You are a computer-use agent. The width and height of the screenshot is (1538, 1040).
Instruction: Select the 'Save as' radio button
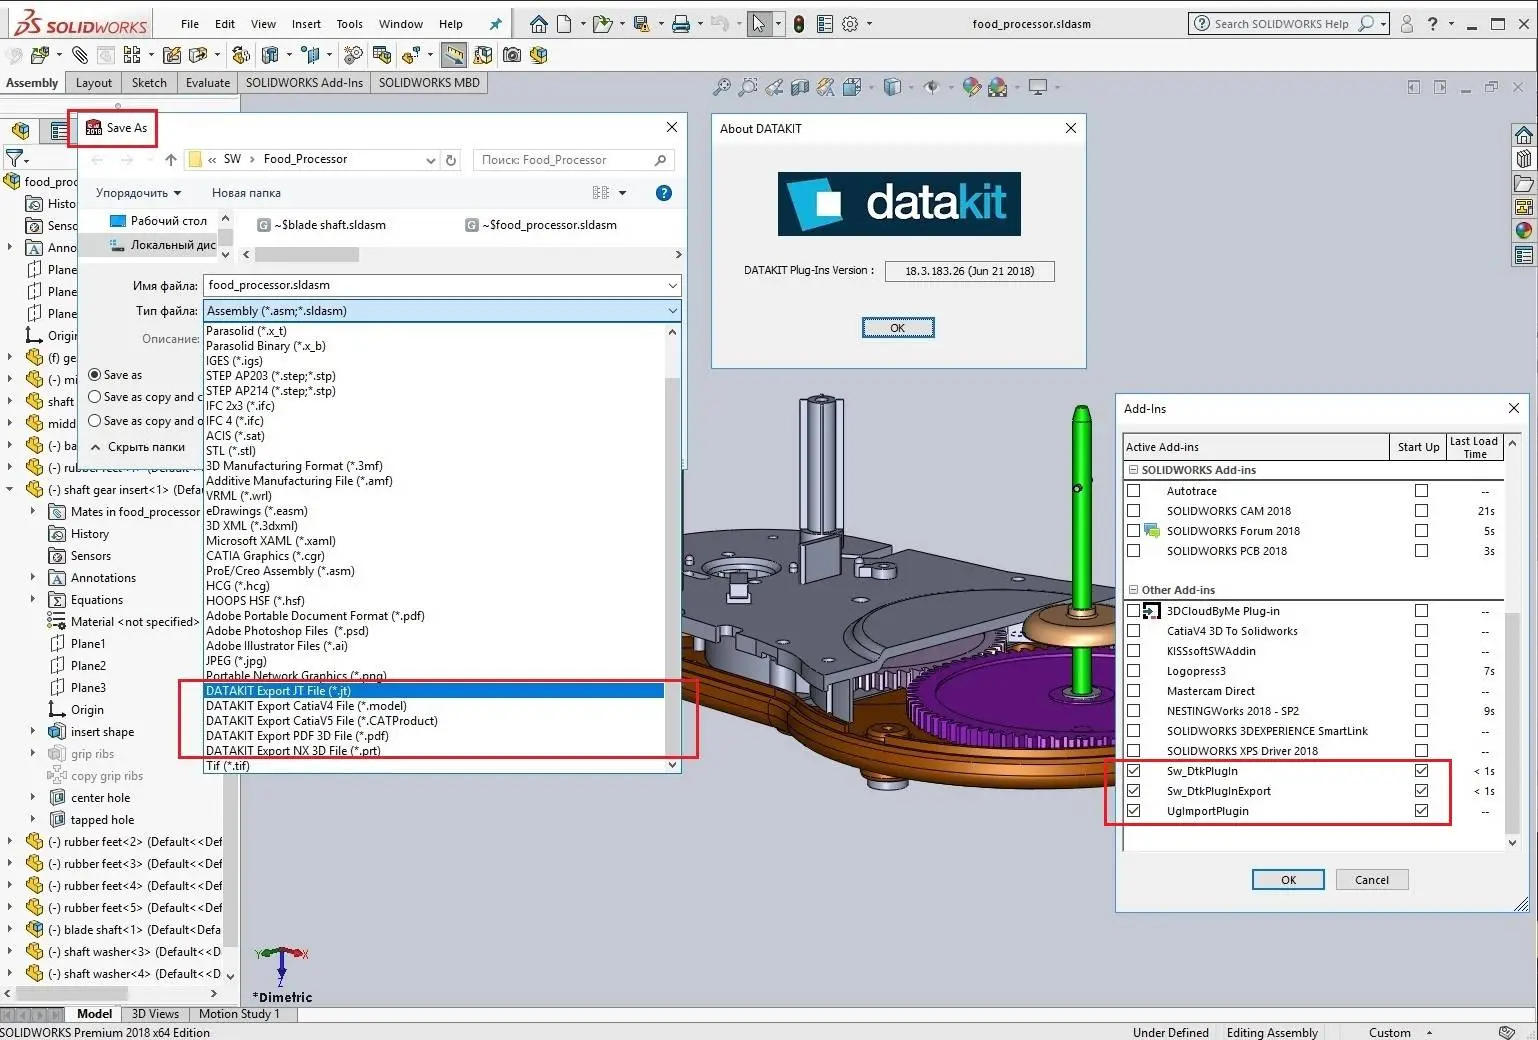95,375
